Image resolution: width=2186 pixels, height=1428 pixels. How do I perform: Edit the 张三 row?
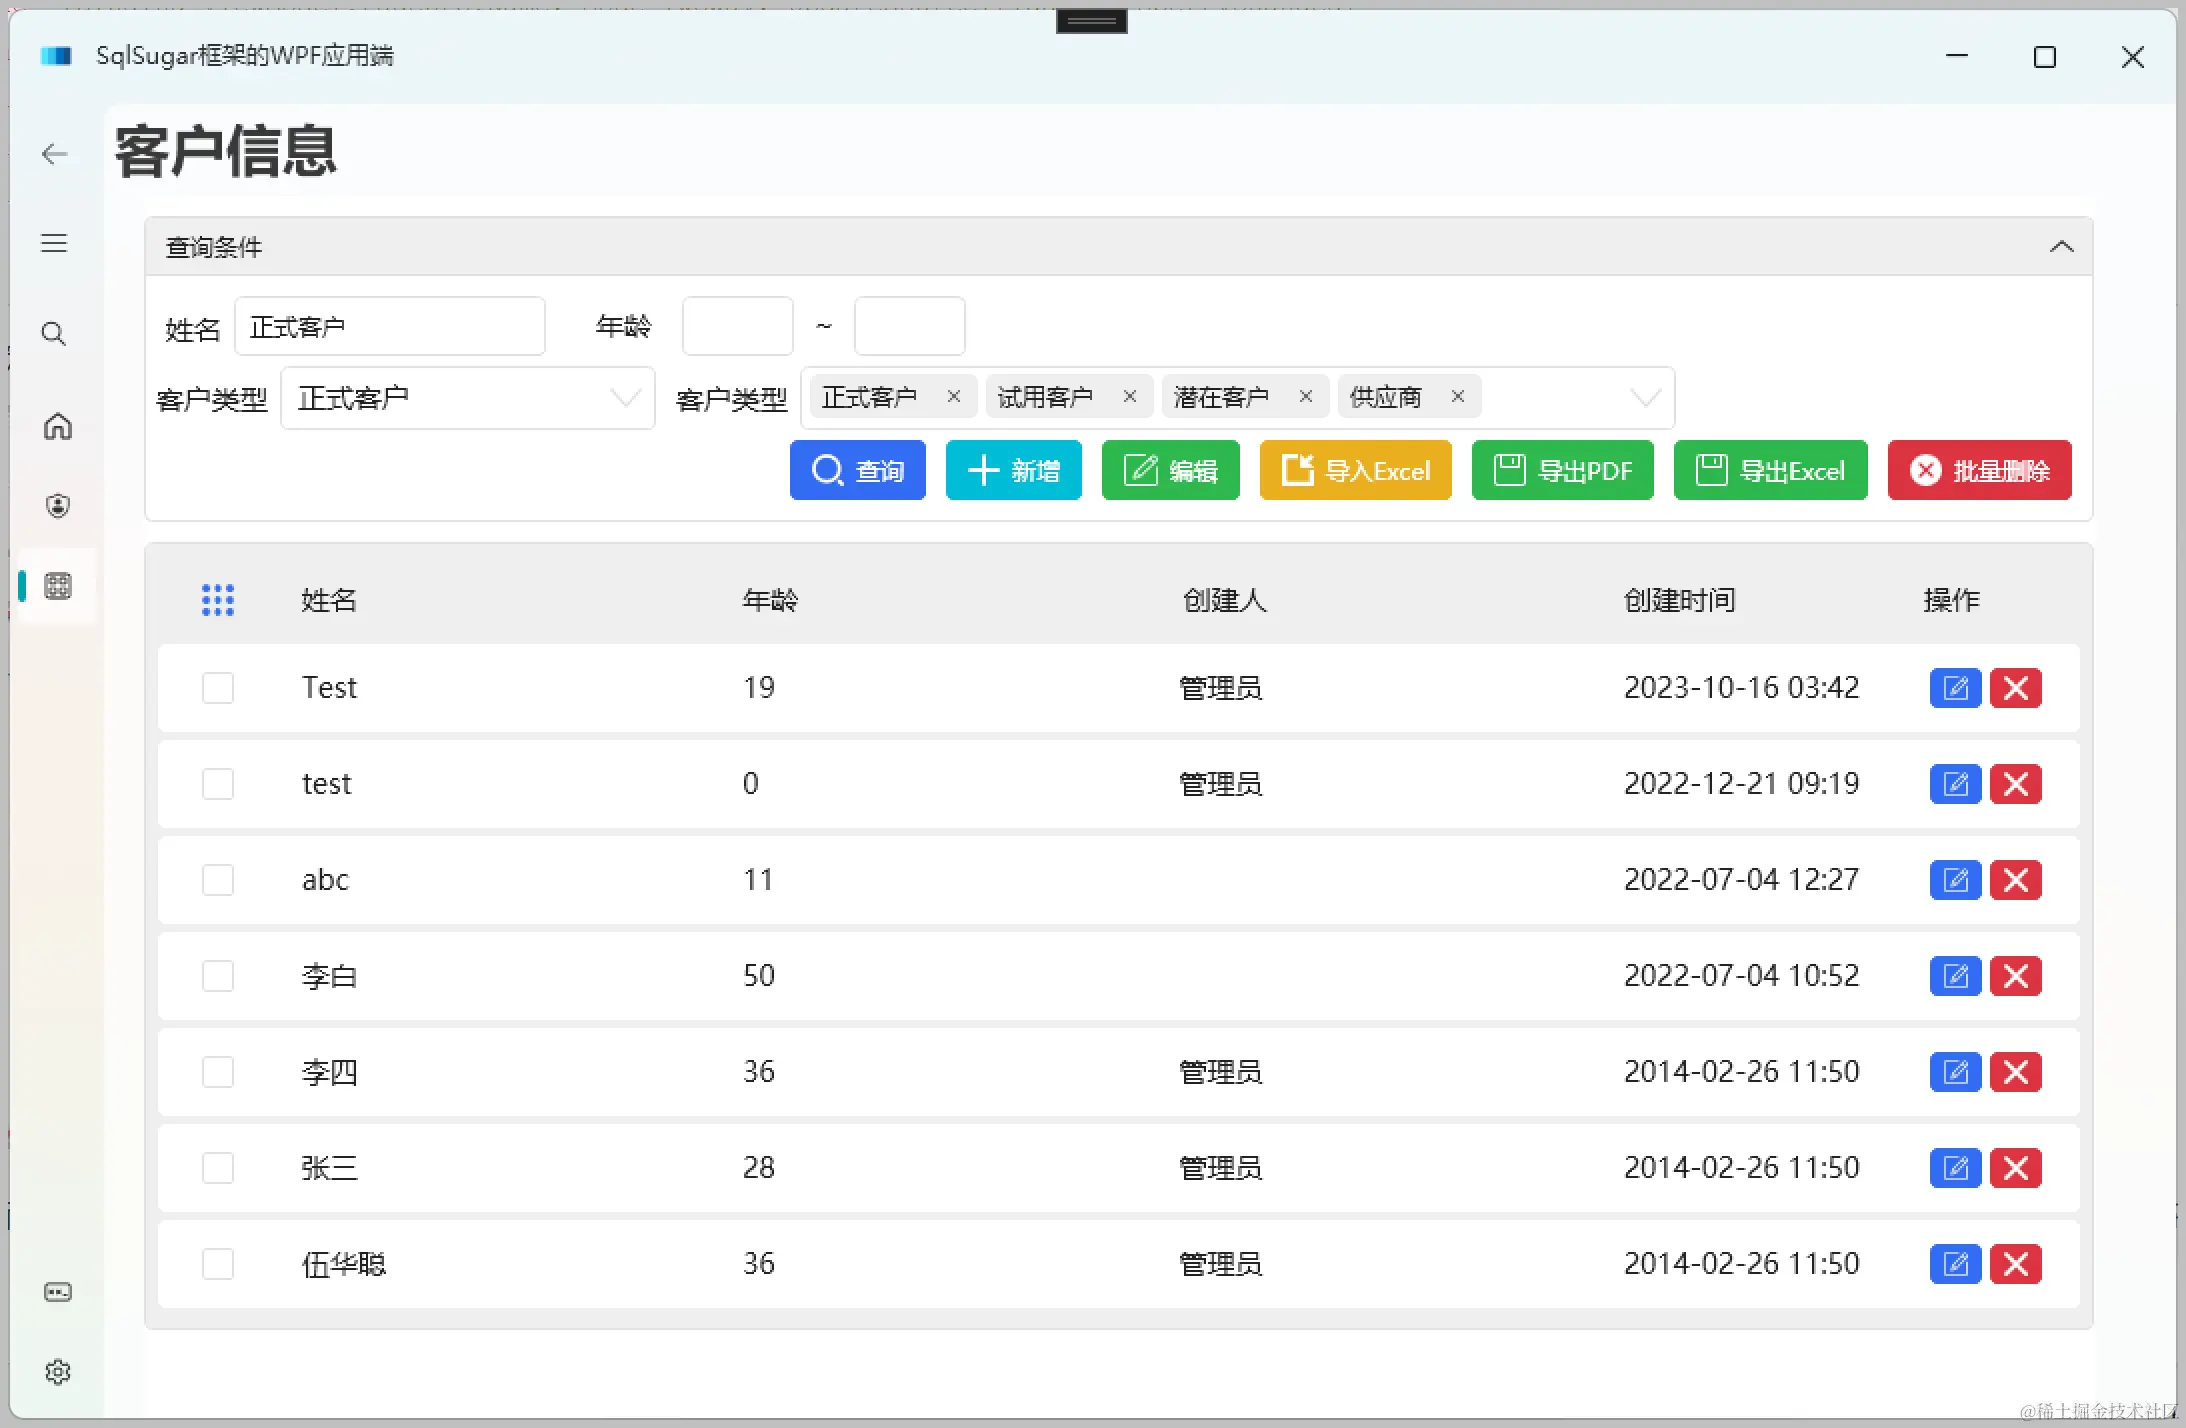(1955, 1168)
